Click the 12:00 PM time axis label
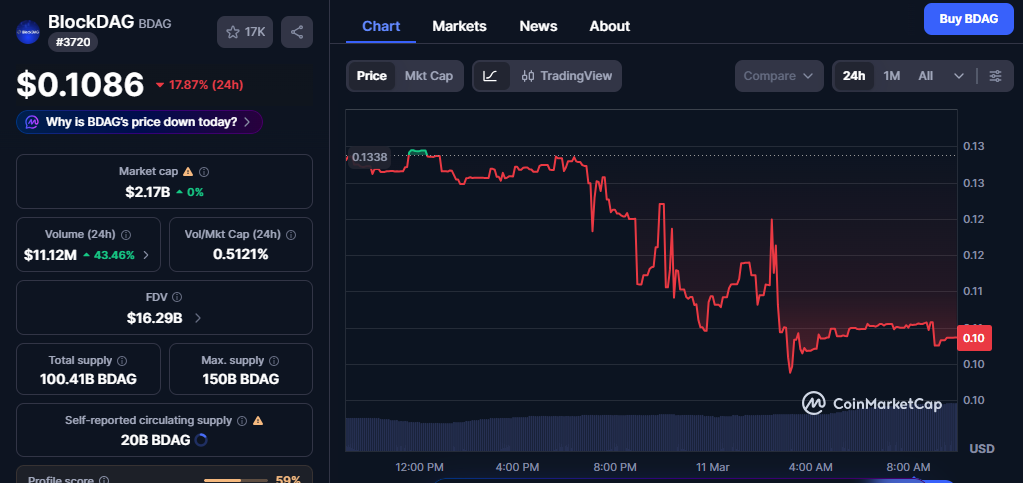This screenshot has width=1023, height=483. pos(420,467)
